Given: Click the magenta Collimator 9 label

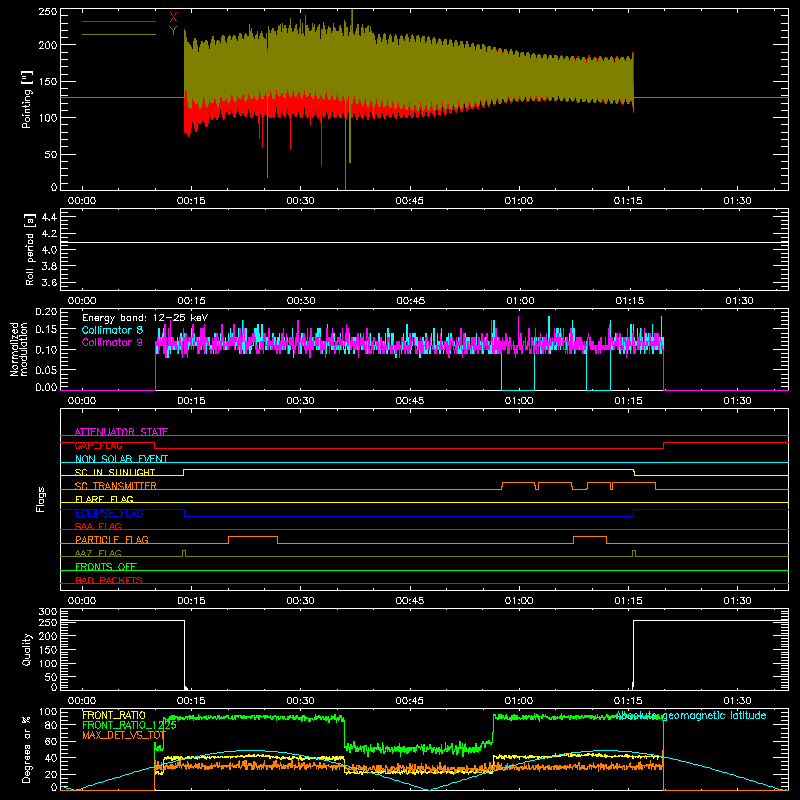Looking at the screenshot, I should 112,342.
